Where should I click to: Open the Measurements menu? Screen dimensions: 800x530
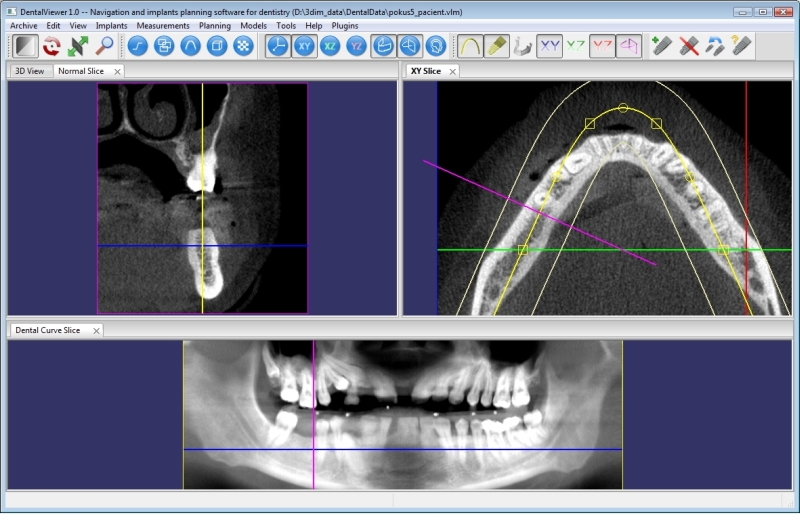[x=163, y=26]
